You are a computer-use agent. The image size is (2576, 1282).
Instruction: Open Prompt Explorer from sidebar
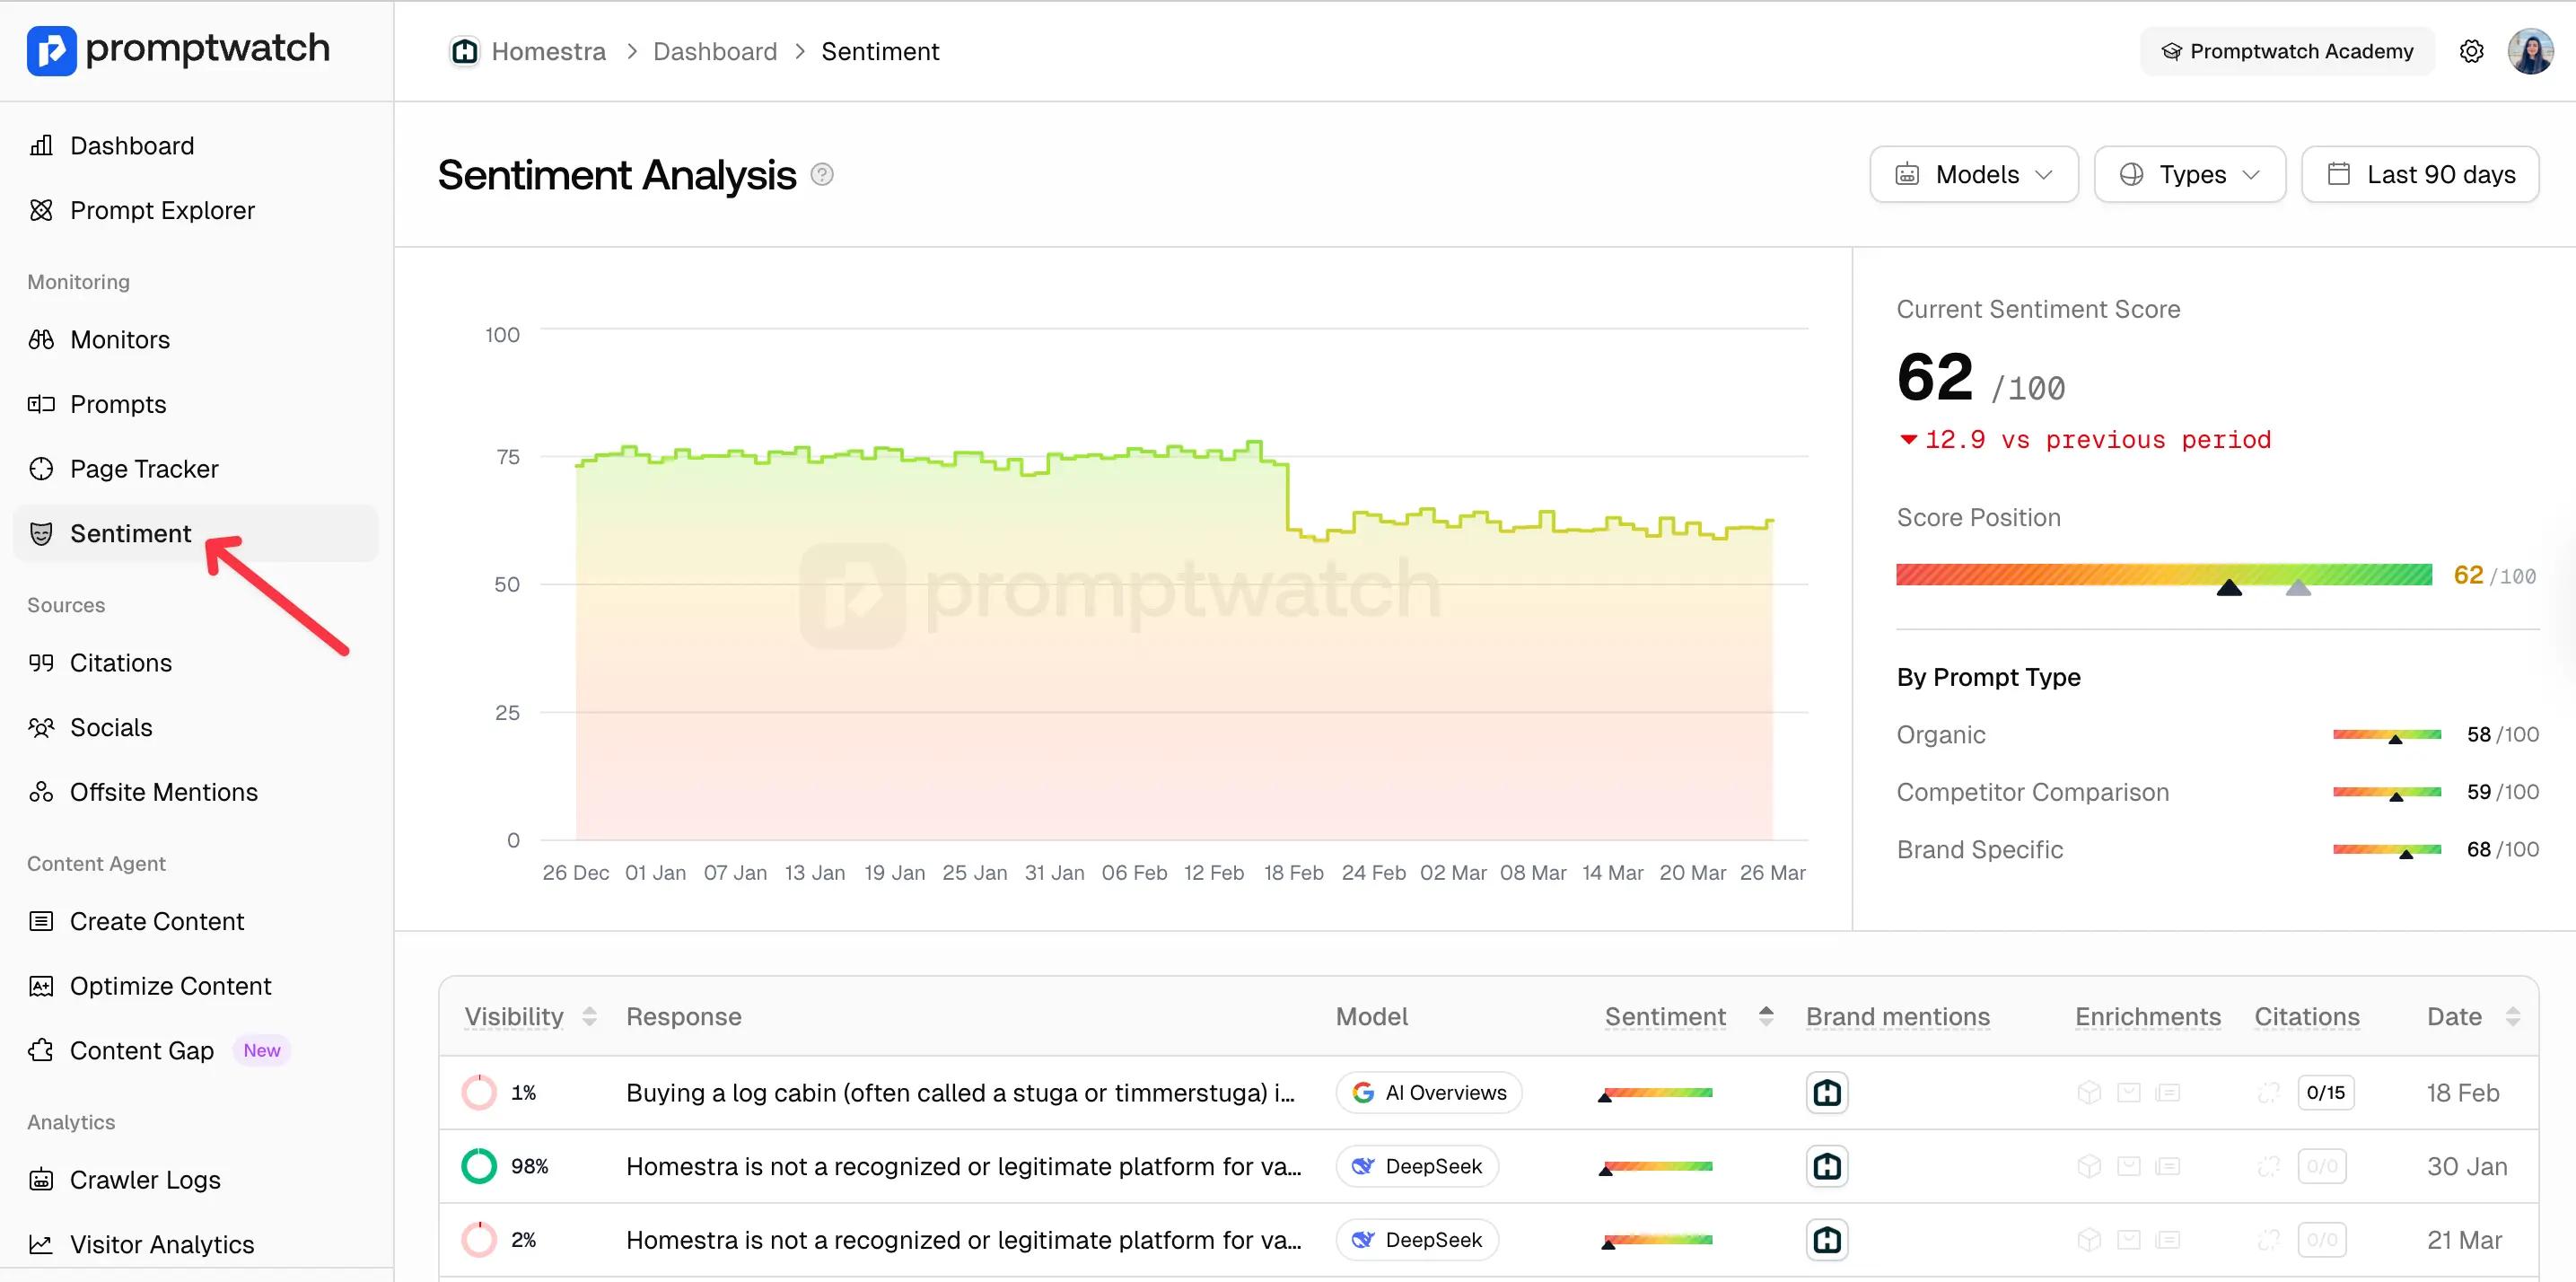tap(162, 211)
